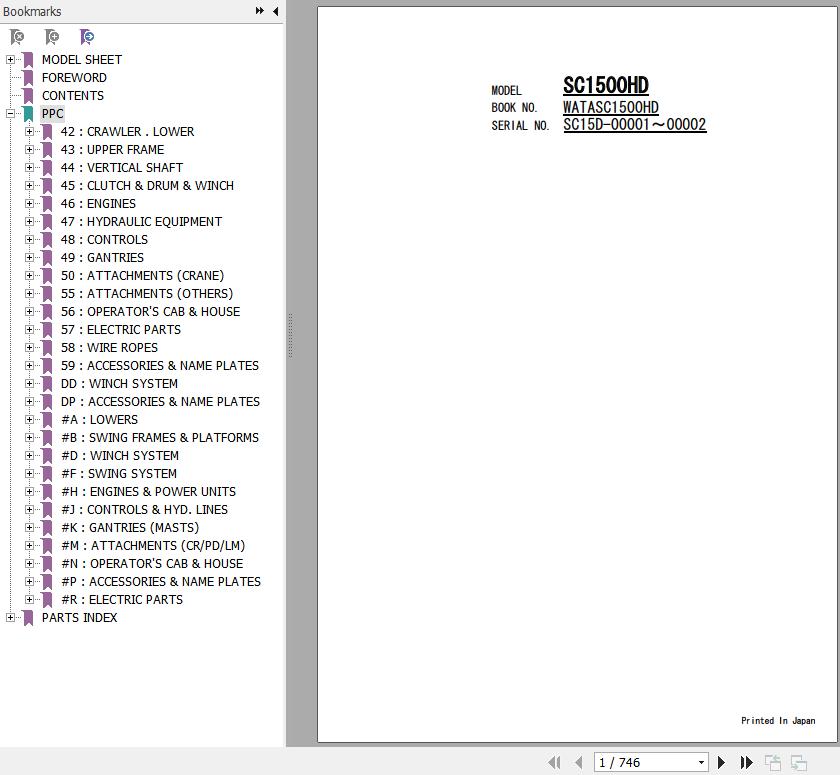Open 49 : GANTRIES bookmark

[x=102, y=258]
